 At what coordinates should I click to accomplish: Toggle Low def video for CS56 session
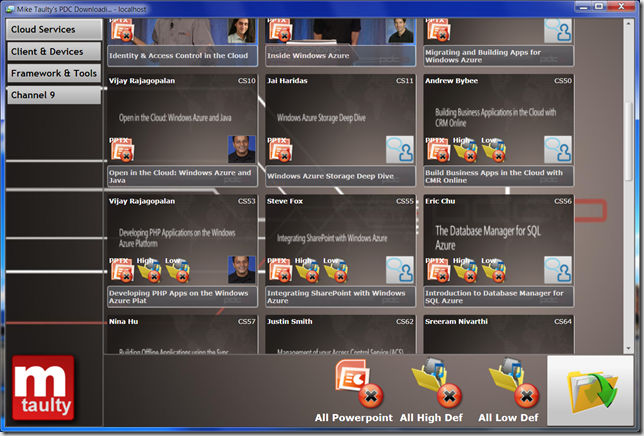(494, 270)
